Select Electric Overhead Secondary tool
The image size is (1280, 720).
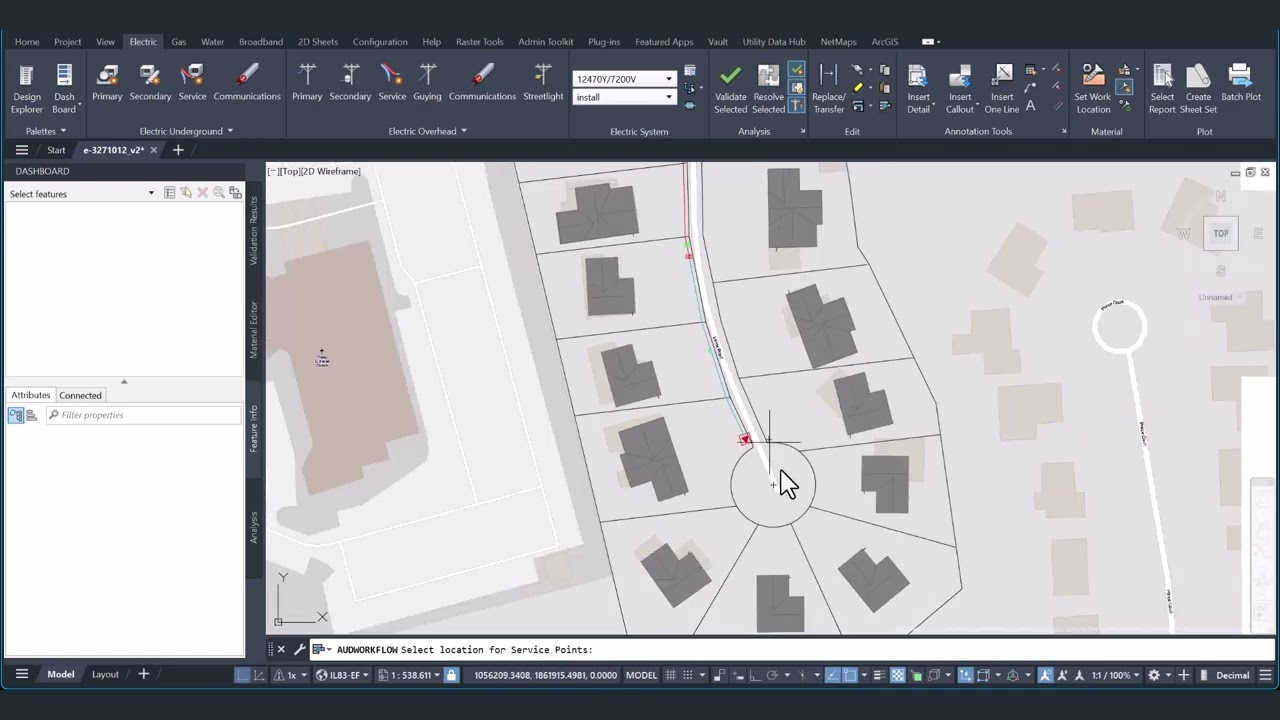pos(350,83)
